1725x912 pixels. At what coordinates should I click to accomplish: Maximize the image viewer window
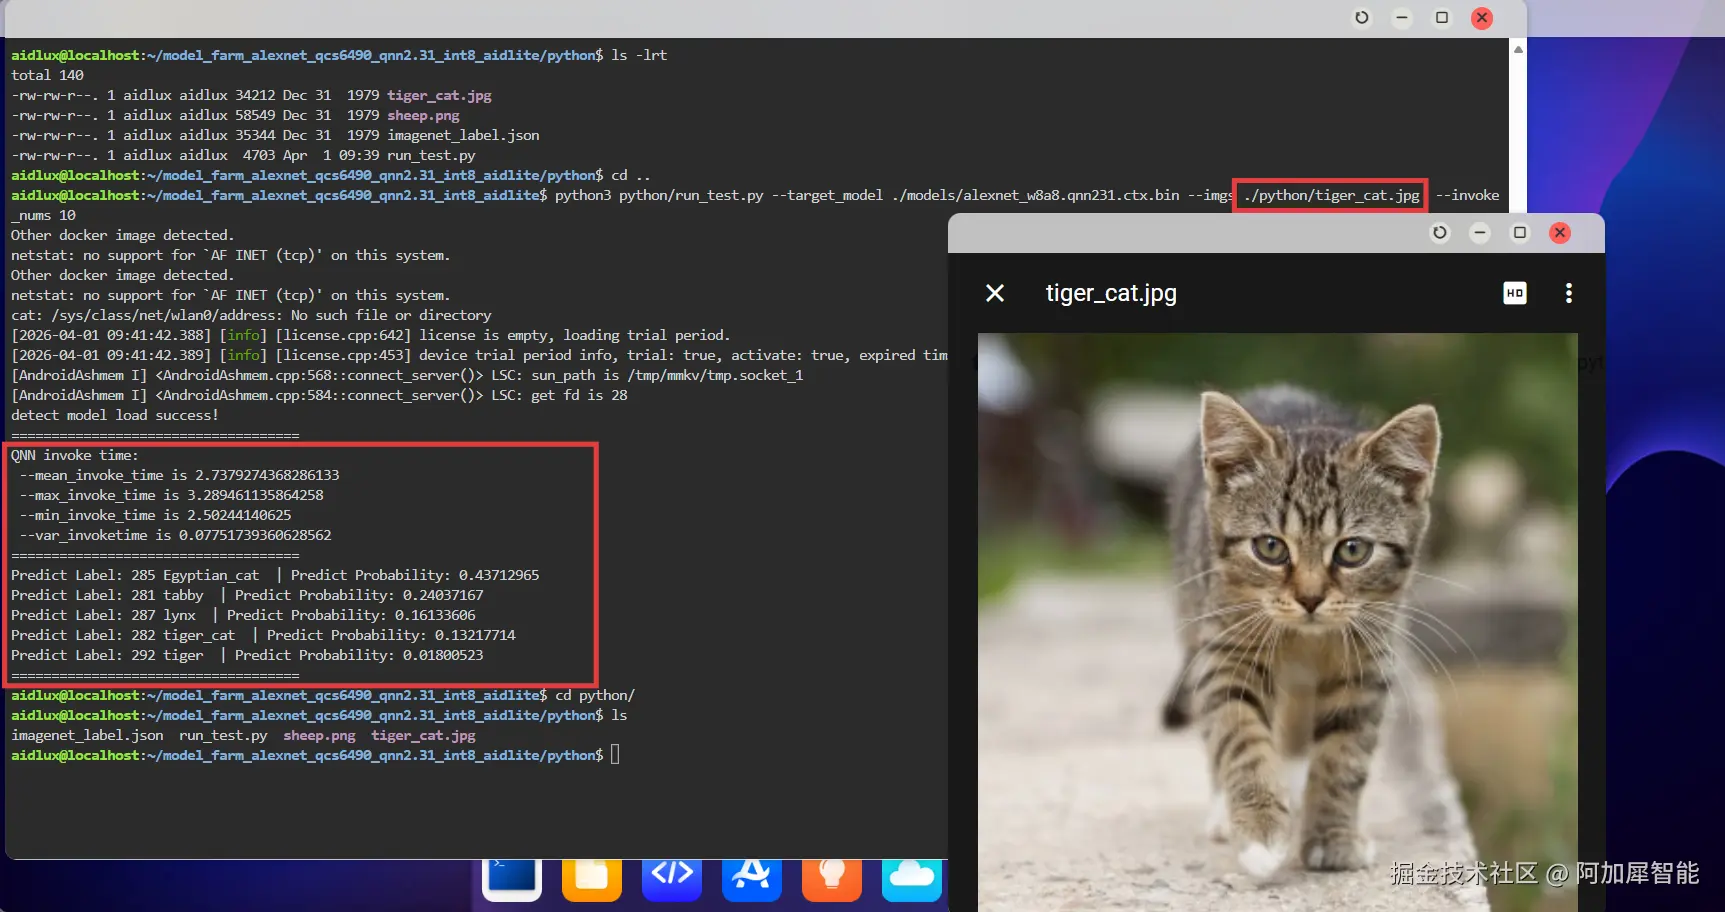pyautogui.click(x=1520, y=233)
